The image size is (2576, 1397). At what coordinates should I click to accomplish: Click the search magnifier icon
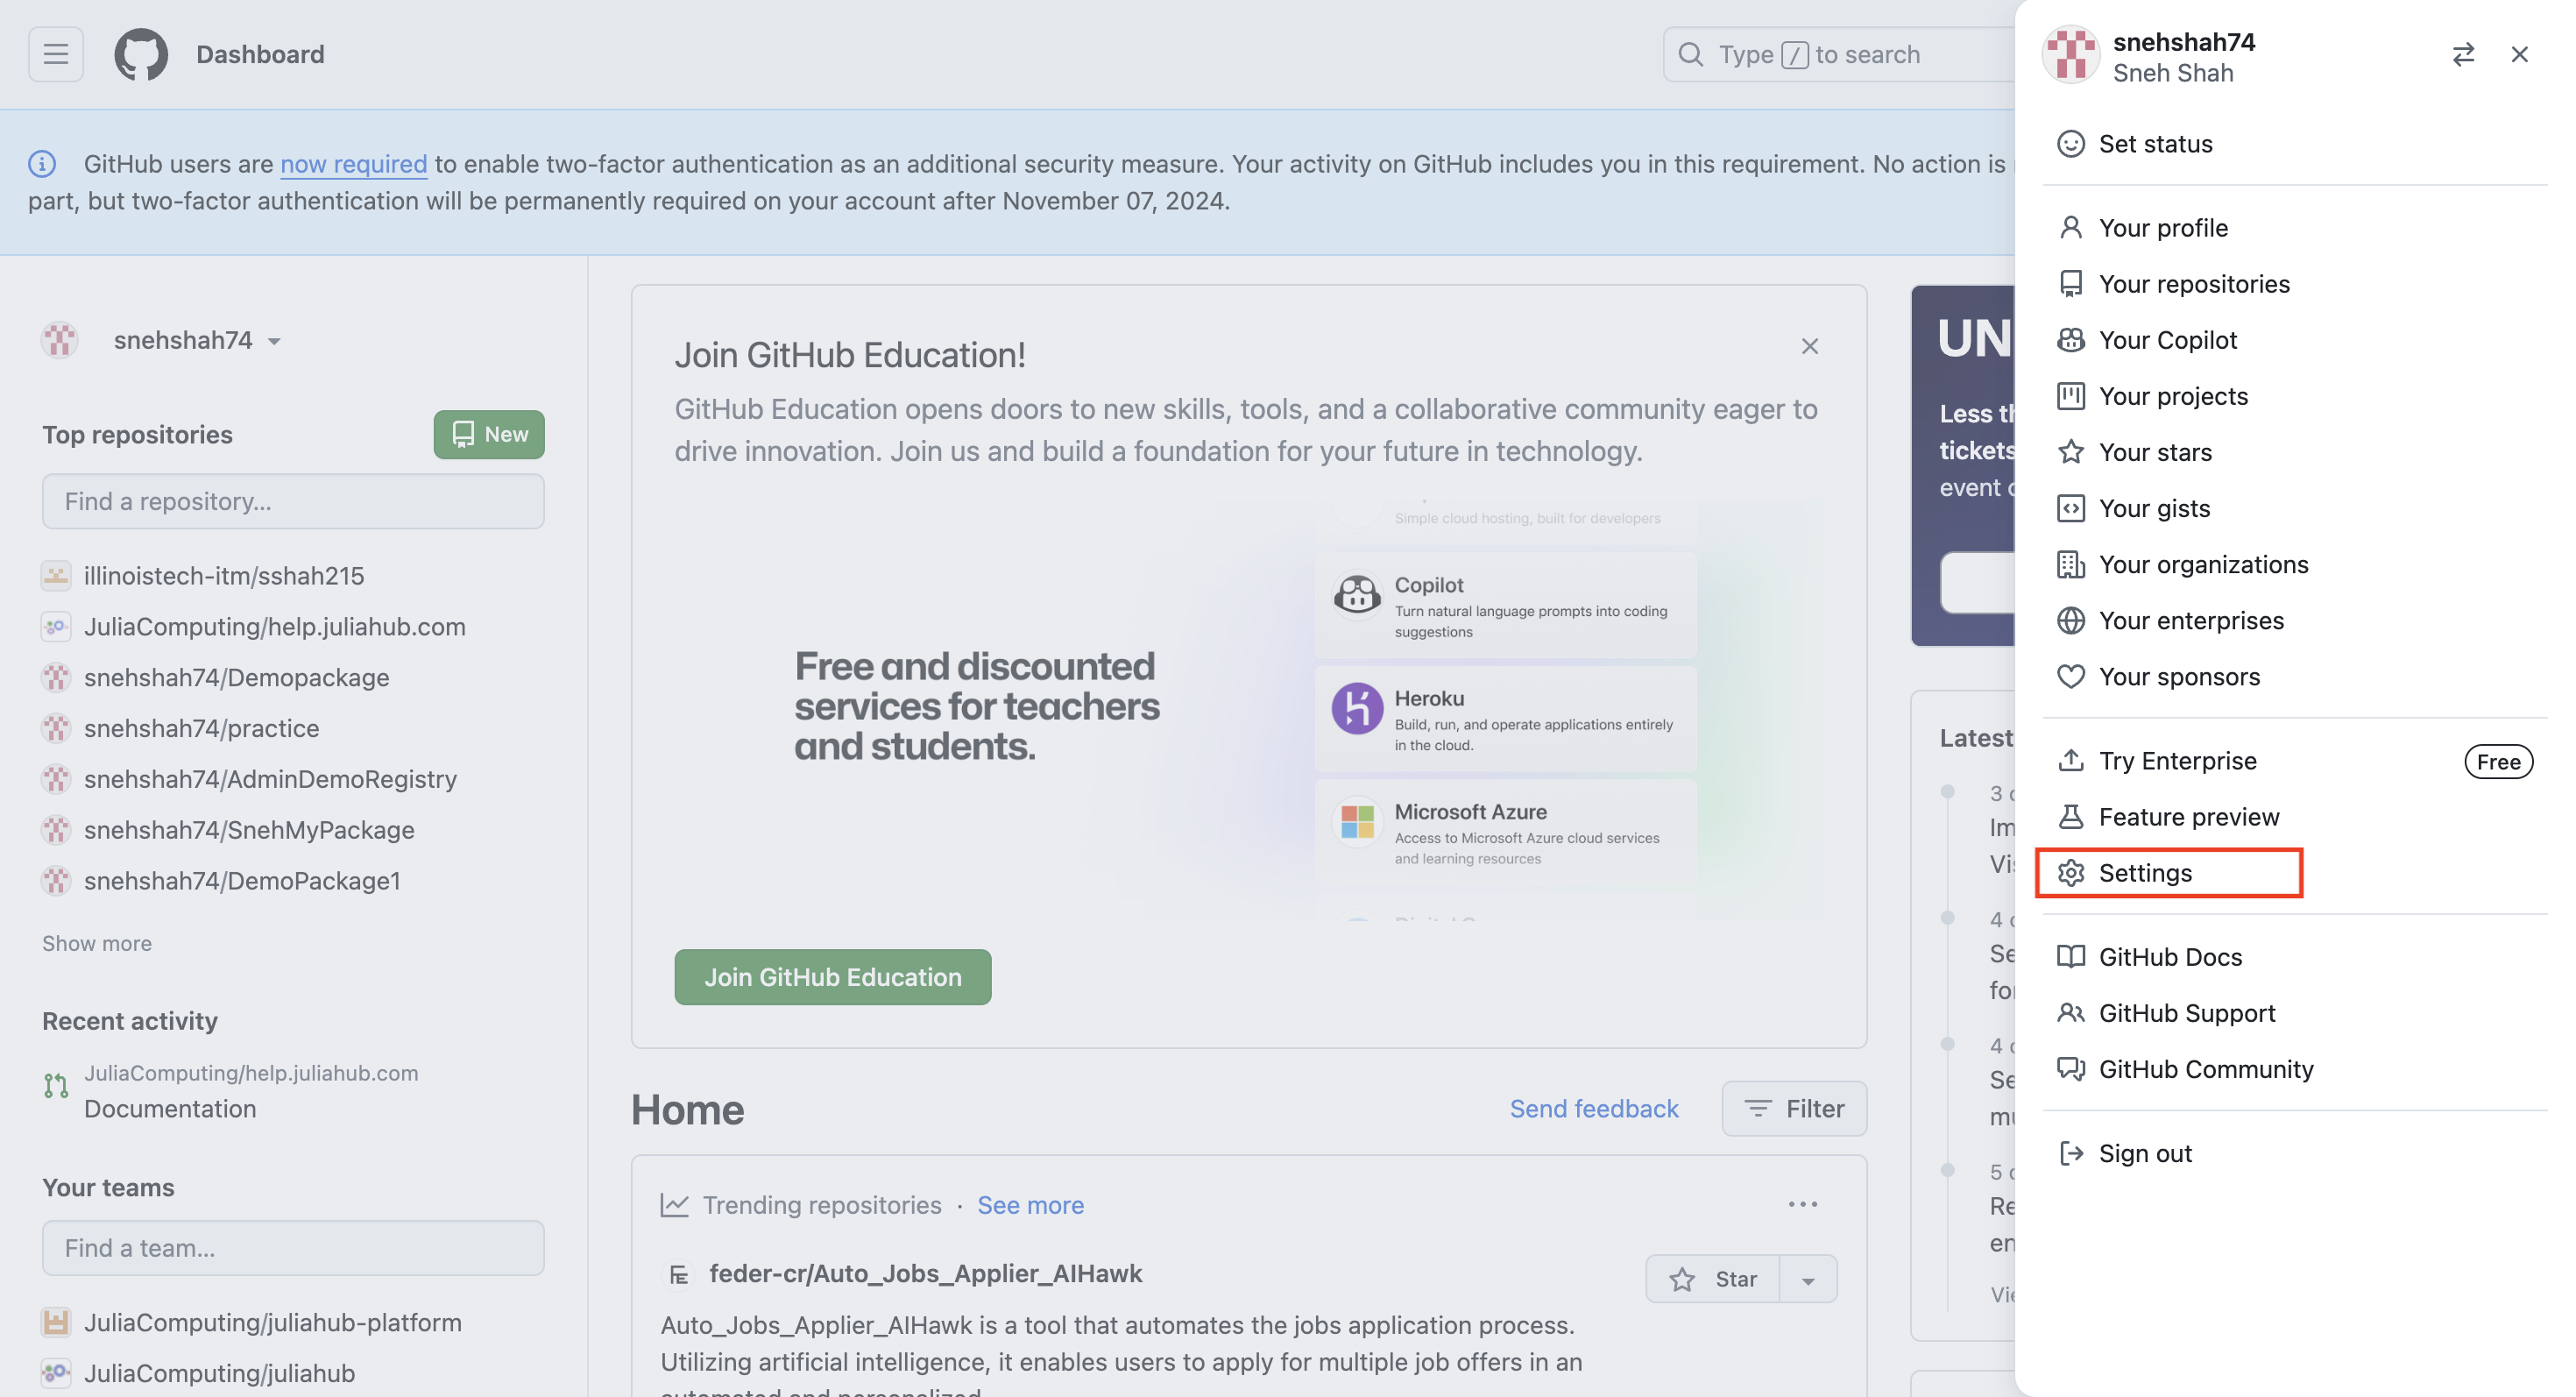click(x=1690, y=54)
